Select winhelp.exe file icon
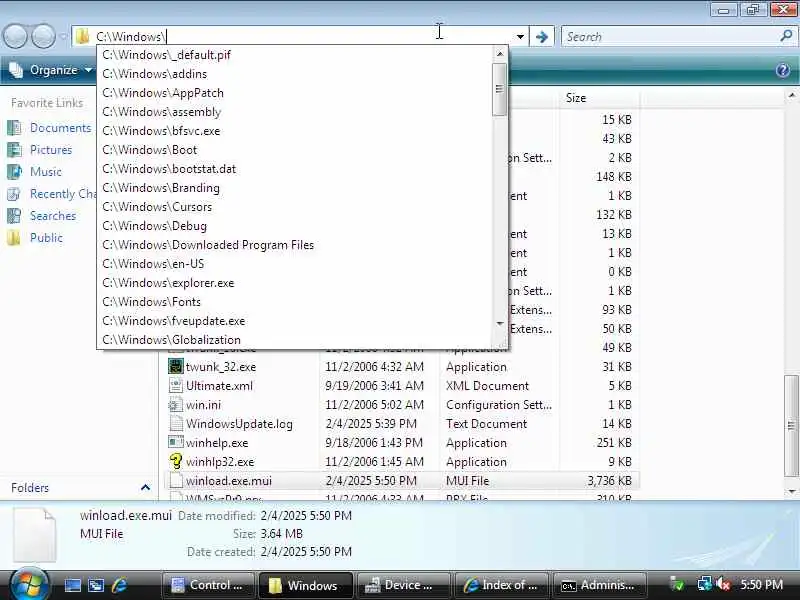This screenshot has width=800, height=600. point(176,442)
